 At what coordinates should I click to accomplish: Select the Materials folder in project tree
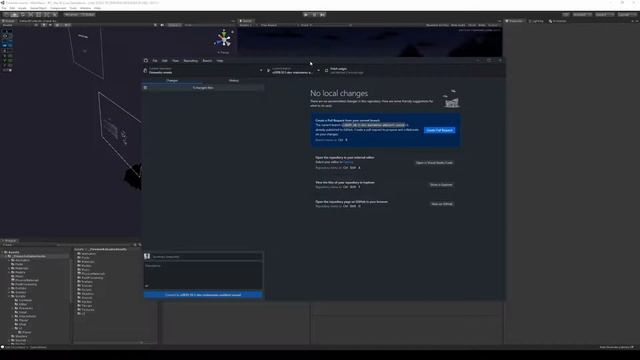point(20,268)
